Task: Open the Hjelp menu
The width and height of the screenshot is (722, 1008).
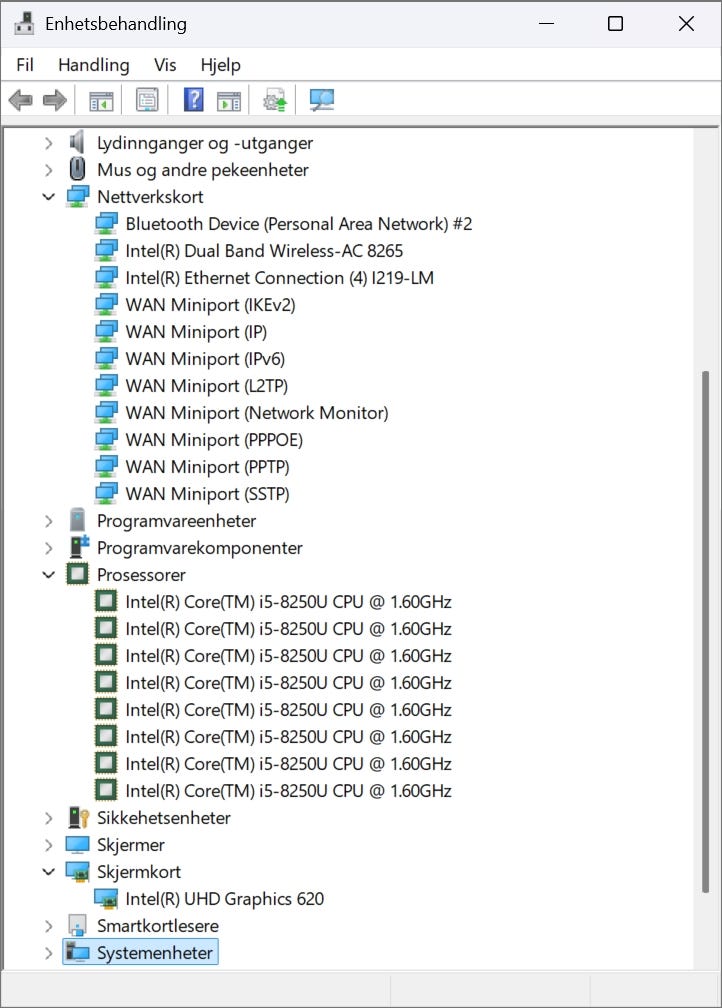Action: coord(221,65)
